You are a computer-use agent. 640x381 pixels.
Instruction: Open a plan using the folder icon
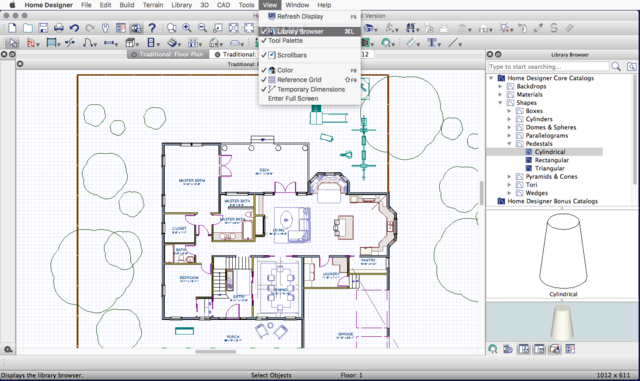28,28
